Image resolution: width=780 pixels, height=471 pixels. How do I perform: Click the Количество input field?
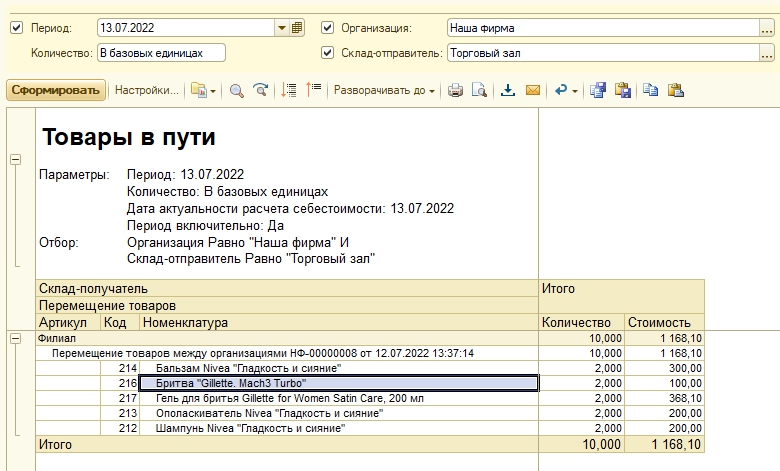[160, 53]
